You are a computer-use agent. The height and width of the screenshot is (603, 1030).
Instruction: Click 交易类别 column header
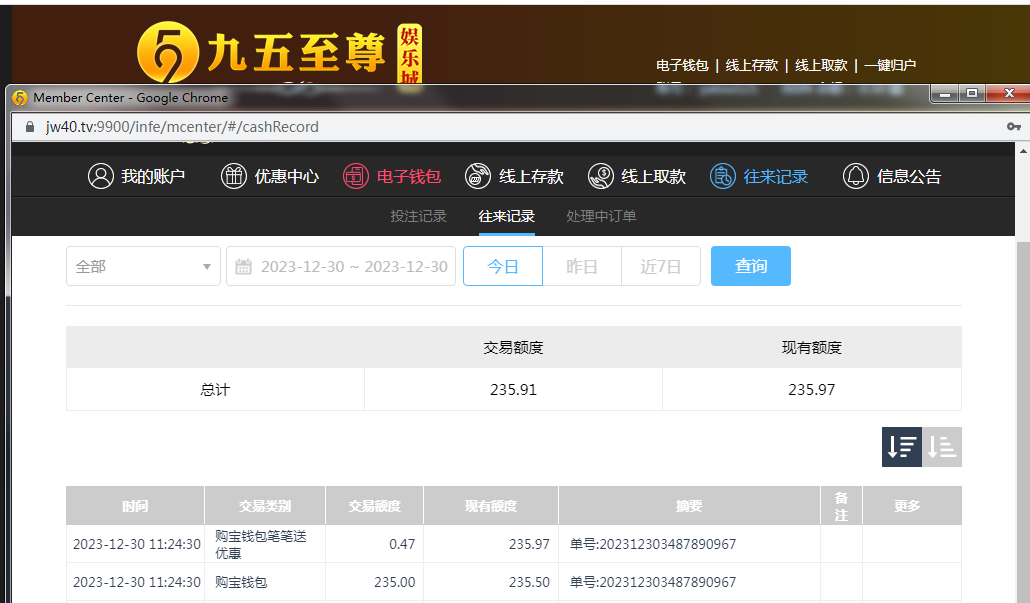coord(265,506)
